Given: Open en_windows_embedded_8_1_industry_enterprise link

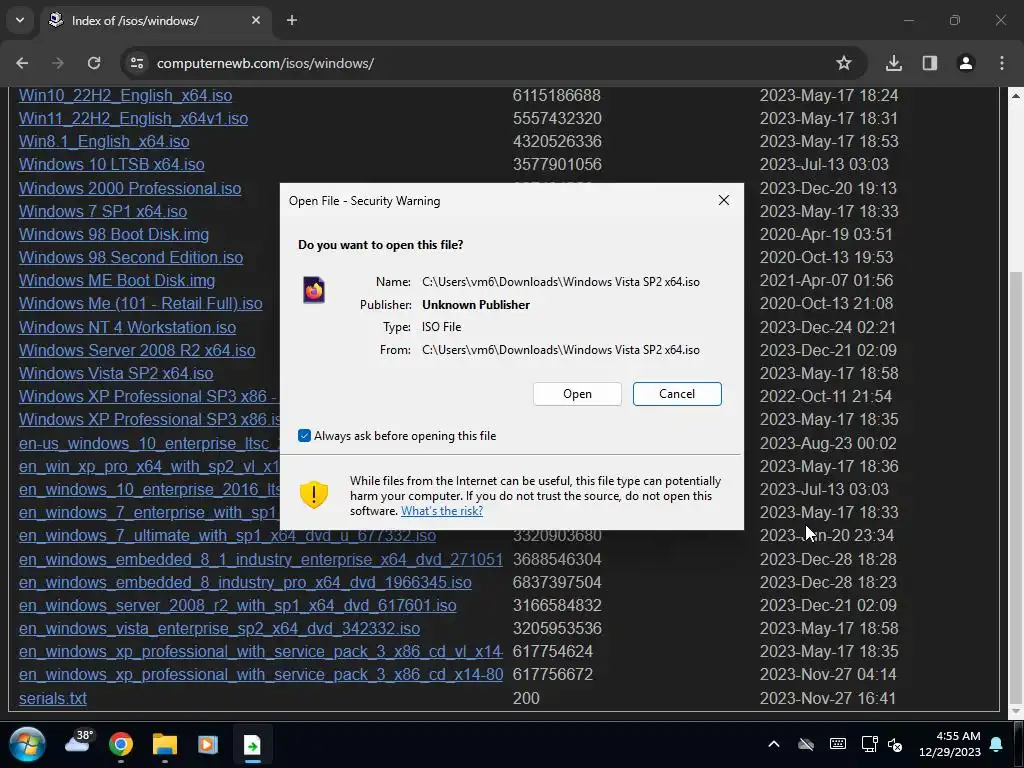Looking at the screenshot, I should (x=261, y=559).
